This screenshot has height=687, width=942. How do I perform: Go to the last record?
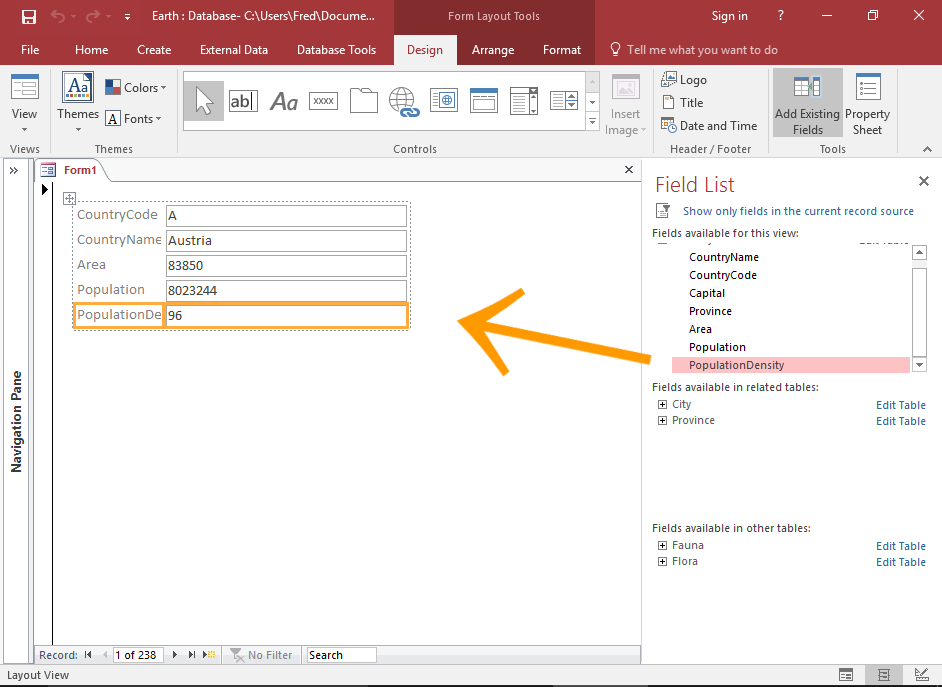[x=192, y=655]
